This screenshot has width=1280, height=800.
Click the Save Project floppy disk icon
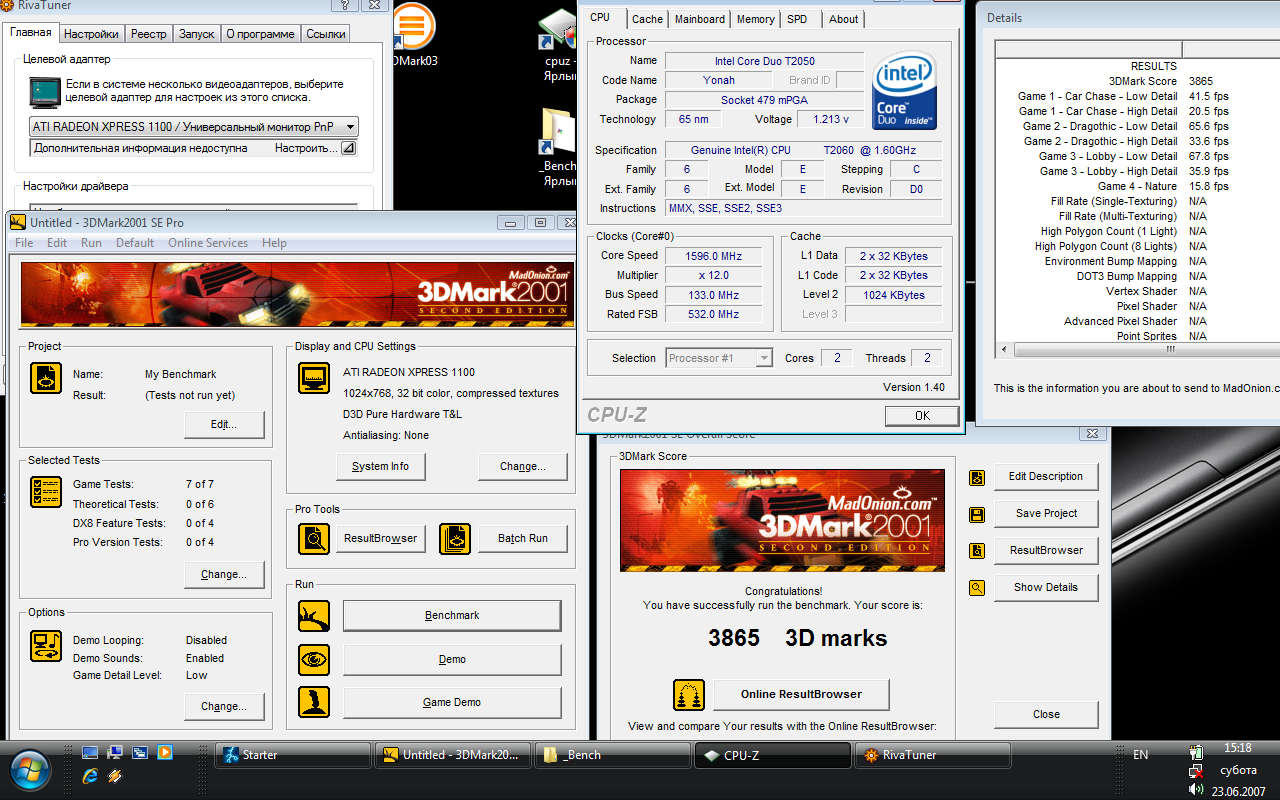coord(977,515)
